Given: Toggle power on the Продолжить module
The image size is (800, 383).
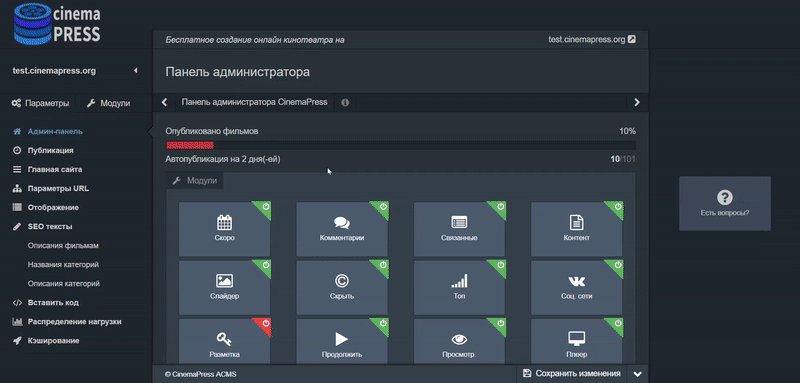Looking at the screenshot, I should click(383, 323).
